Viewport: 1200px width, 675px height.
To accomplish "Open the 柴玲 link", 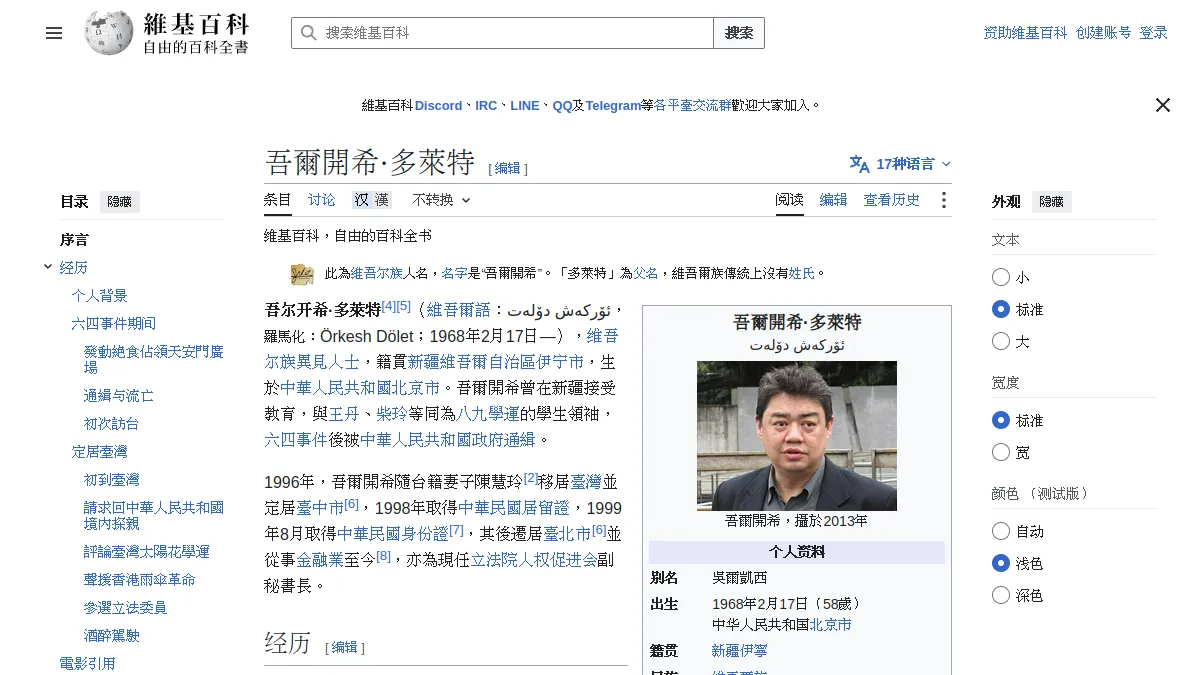I will [x=392, y=414].
